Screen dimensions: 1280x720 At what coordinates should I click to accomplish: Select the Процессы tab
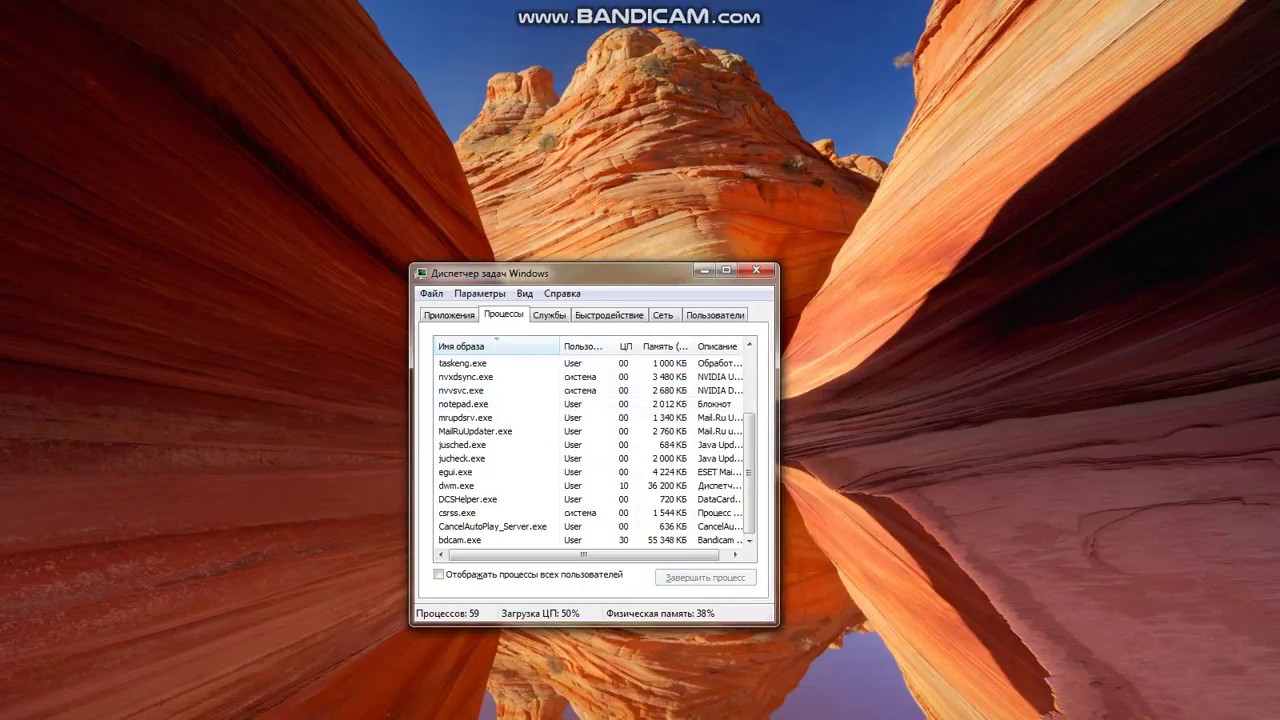point(504,314)
